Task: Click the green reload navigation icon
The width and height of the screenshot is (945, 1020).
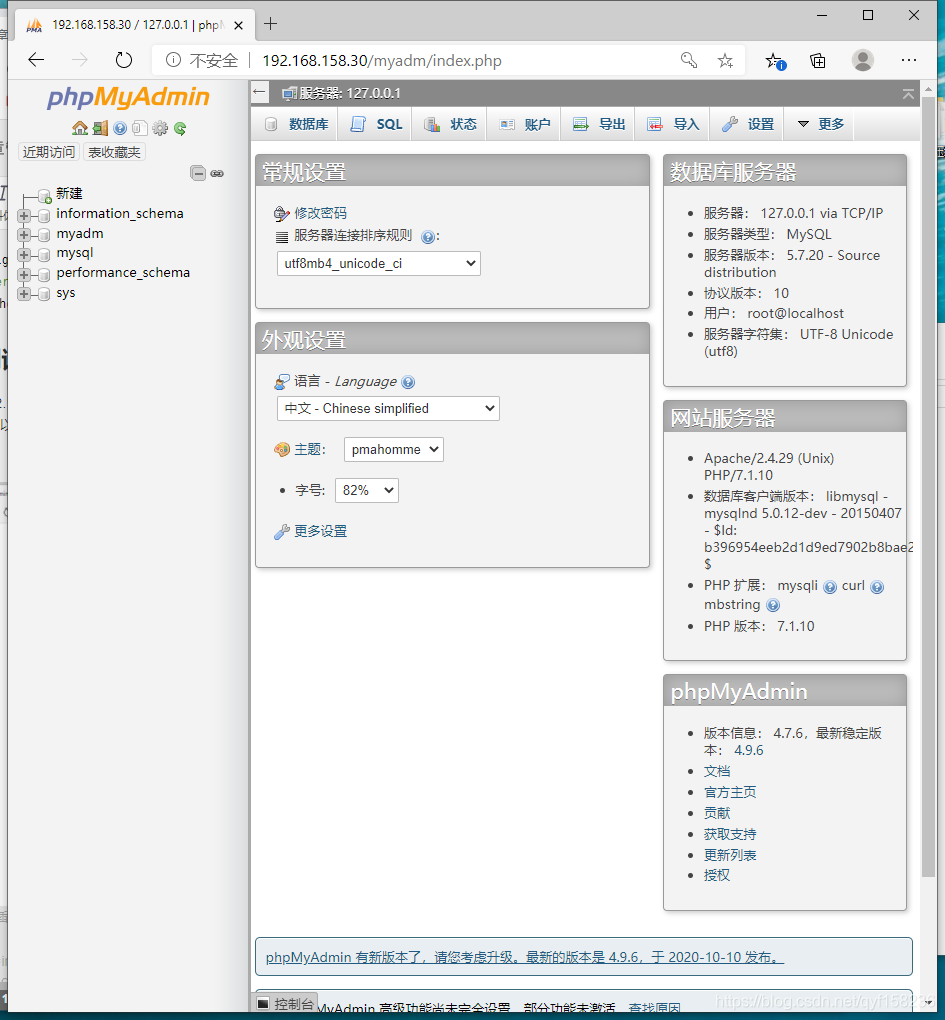Action: [180, 128]
